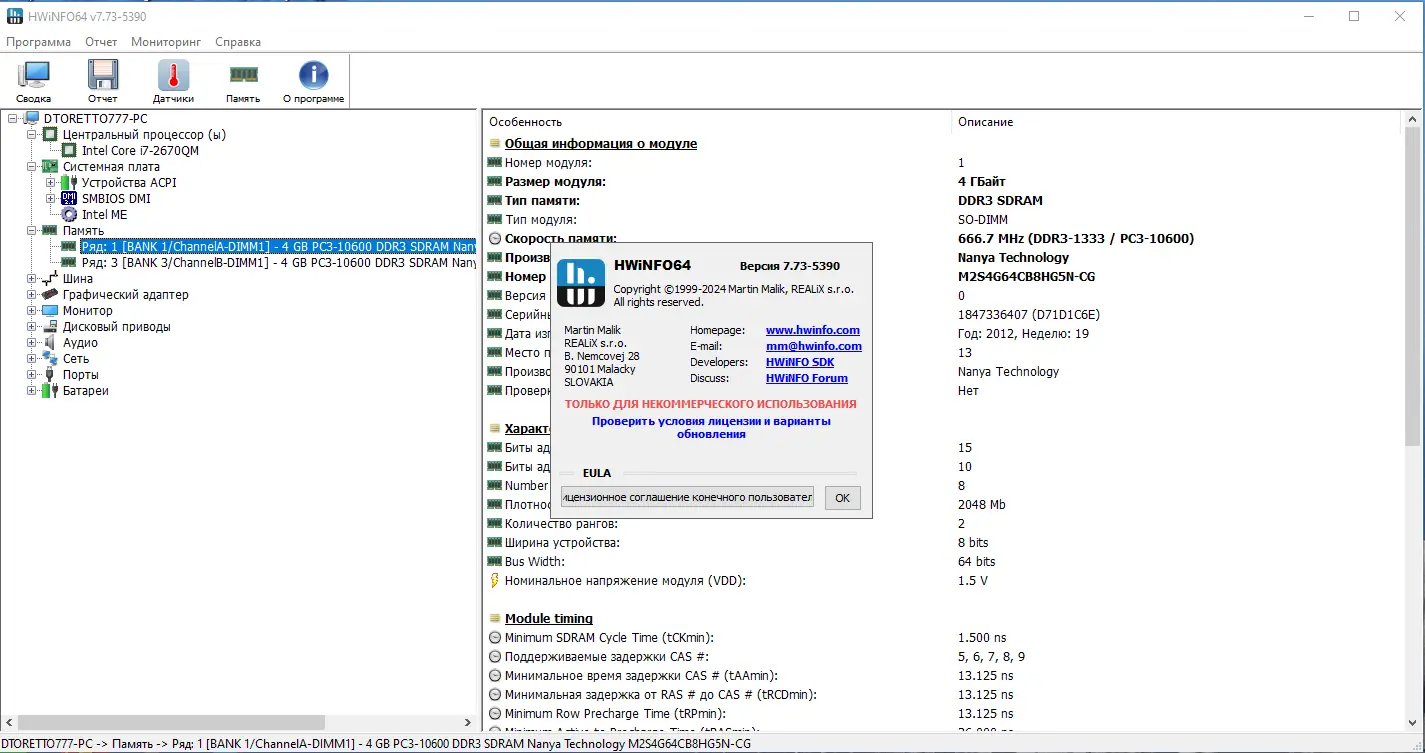Select the Ряд: 1 BANK 1 memory row
1425x753 pixels.
pos(278,246)
